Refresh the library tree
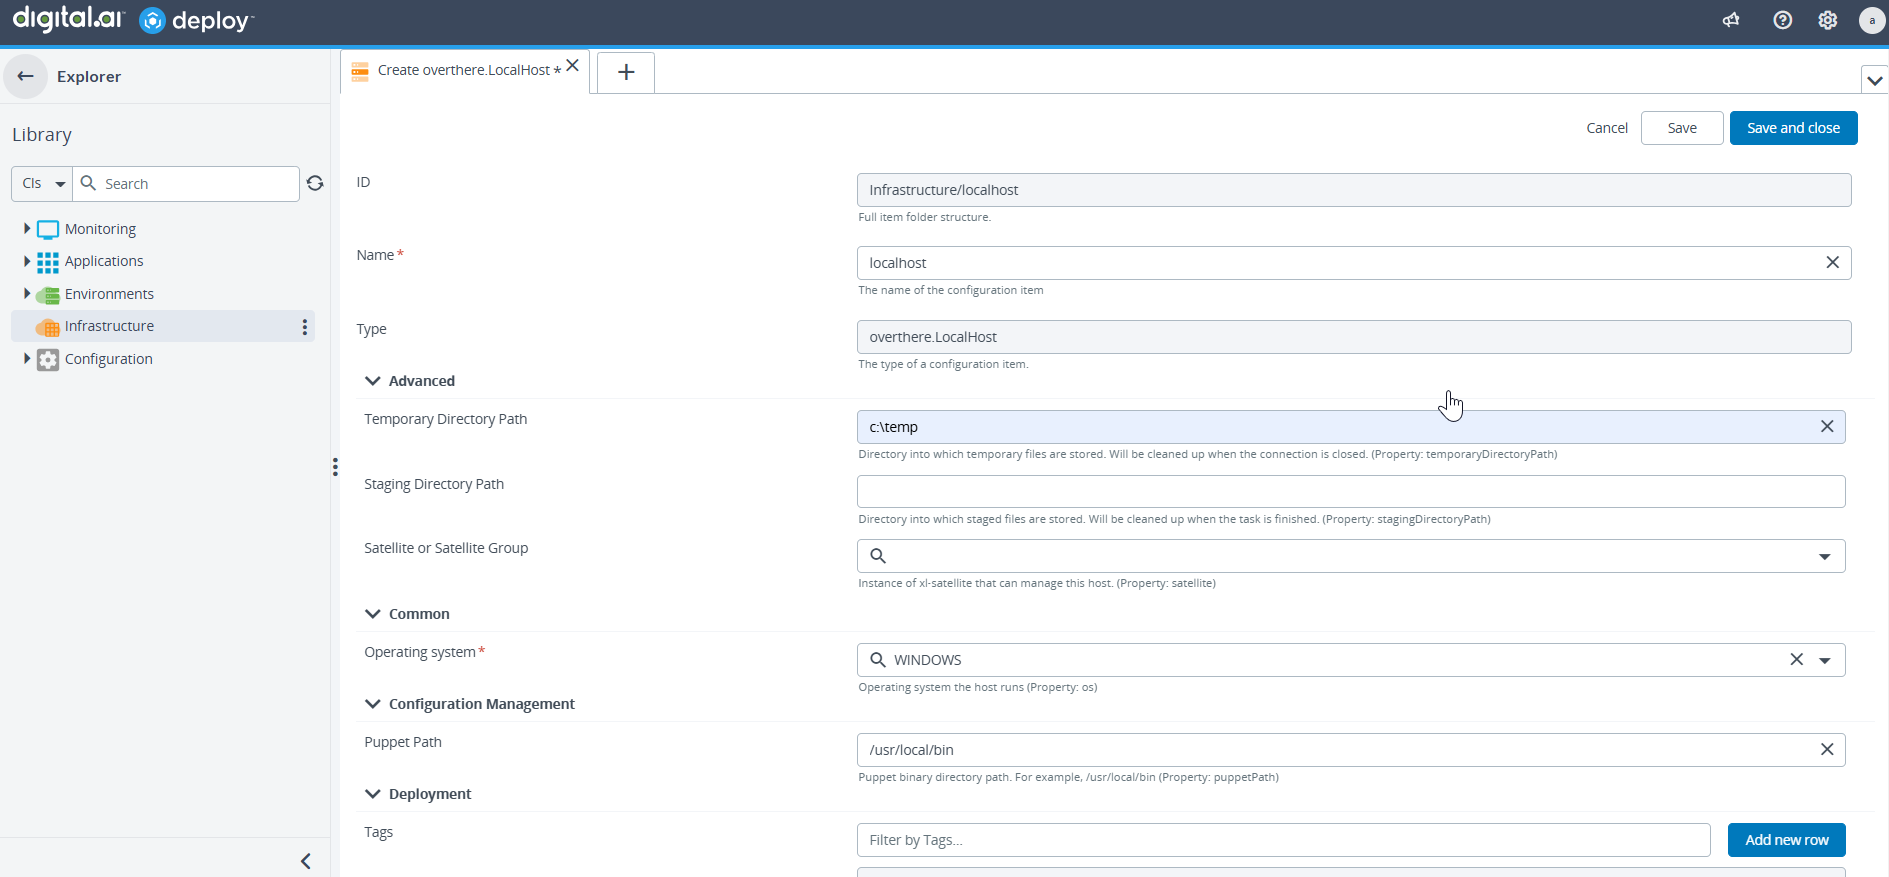 315,183
